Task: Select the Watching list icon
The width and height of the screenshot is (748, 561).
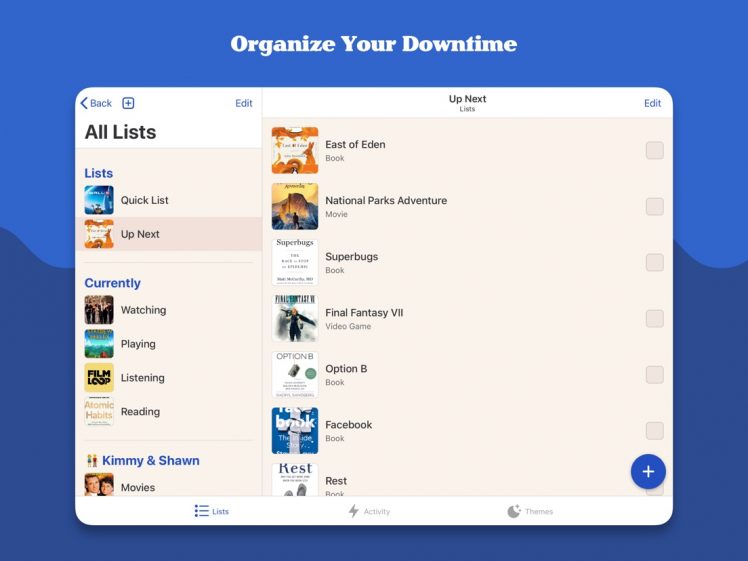Action: (99, 310)
